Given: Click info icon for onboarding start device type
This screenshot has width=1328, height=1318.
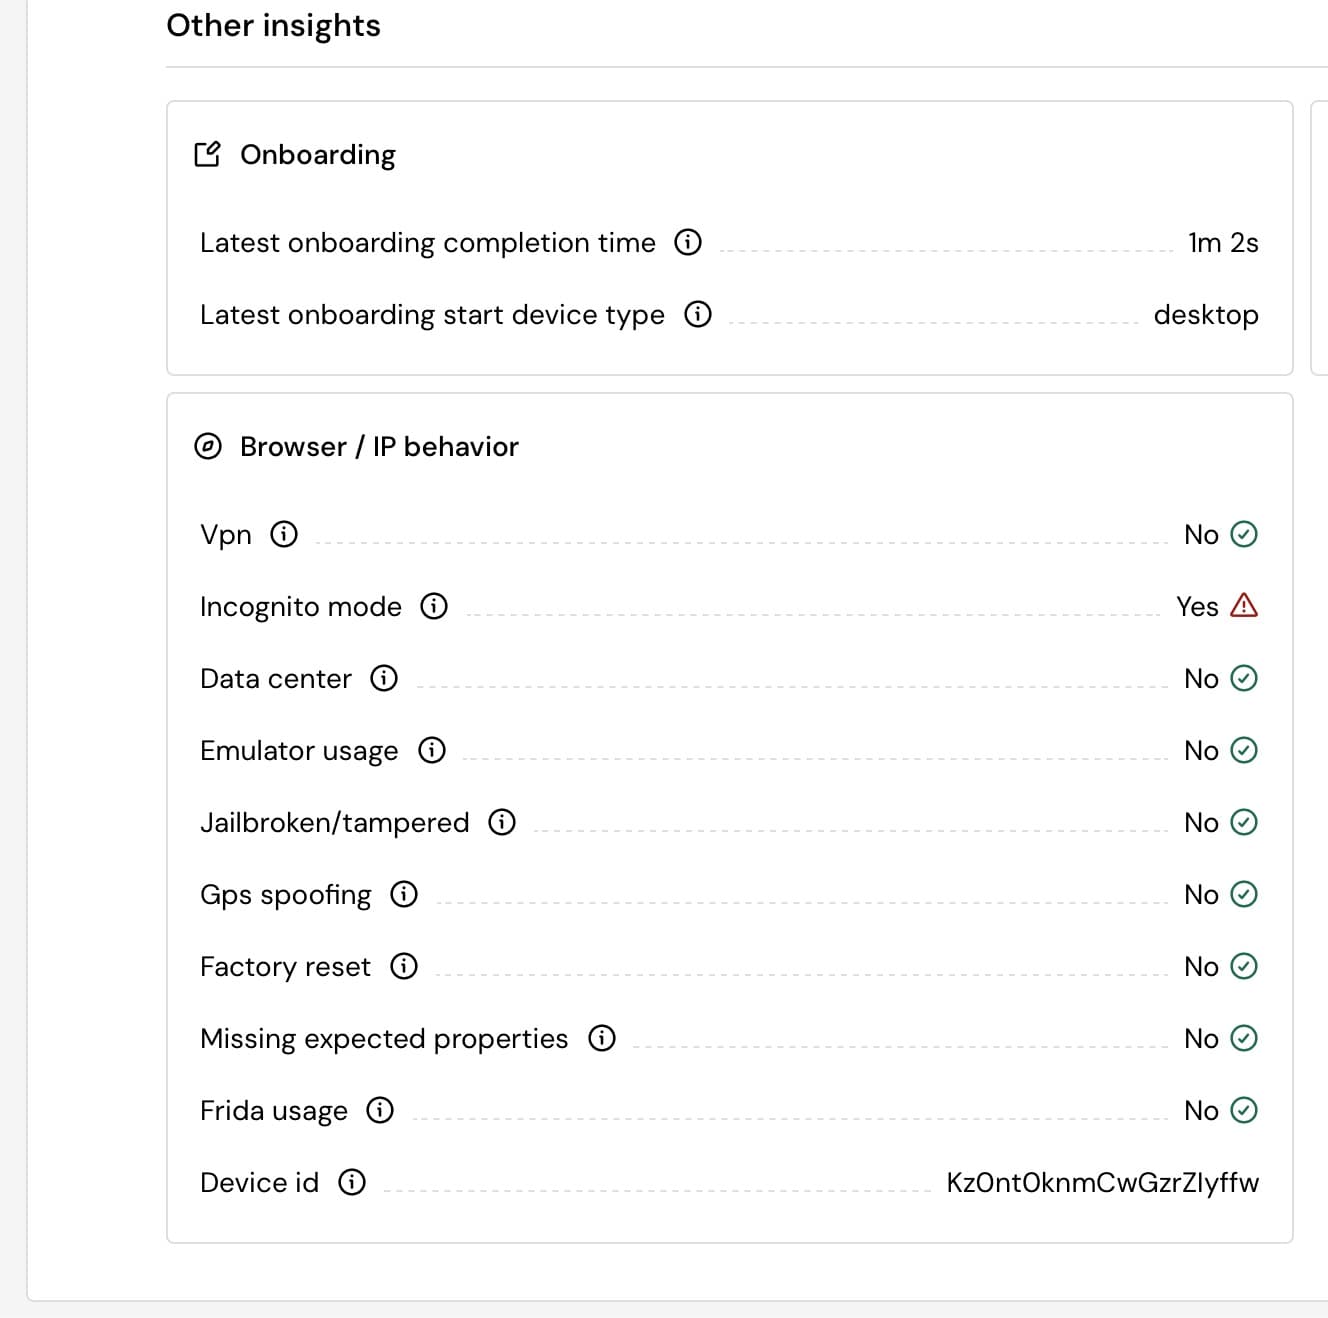Looking at the screenshot, I should 698,314.
